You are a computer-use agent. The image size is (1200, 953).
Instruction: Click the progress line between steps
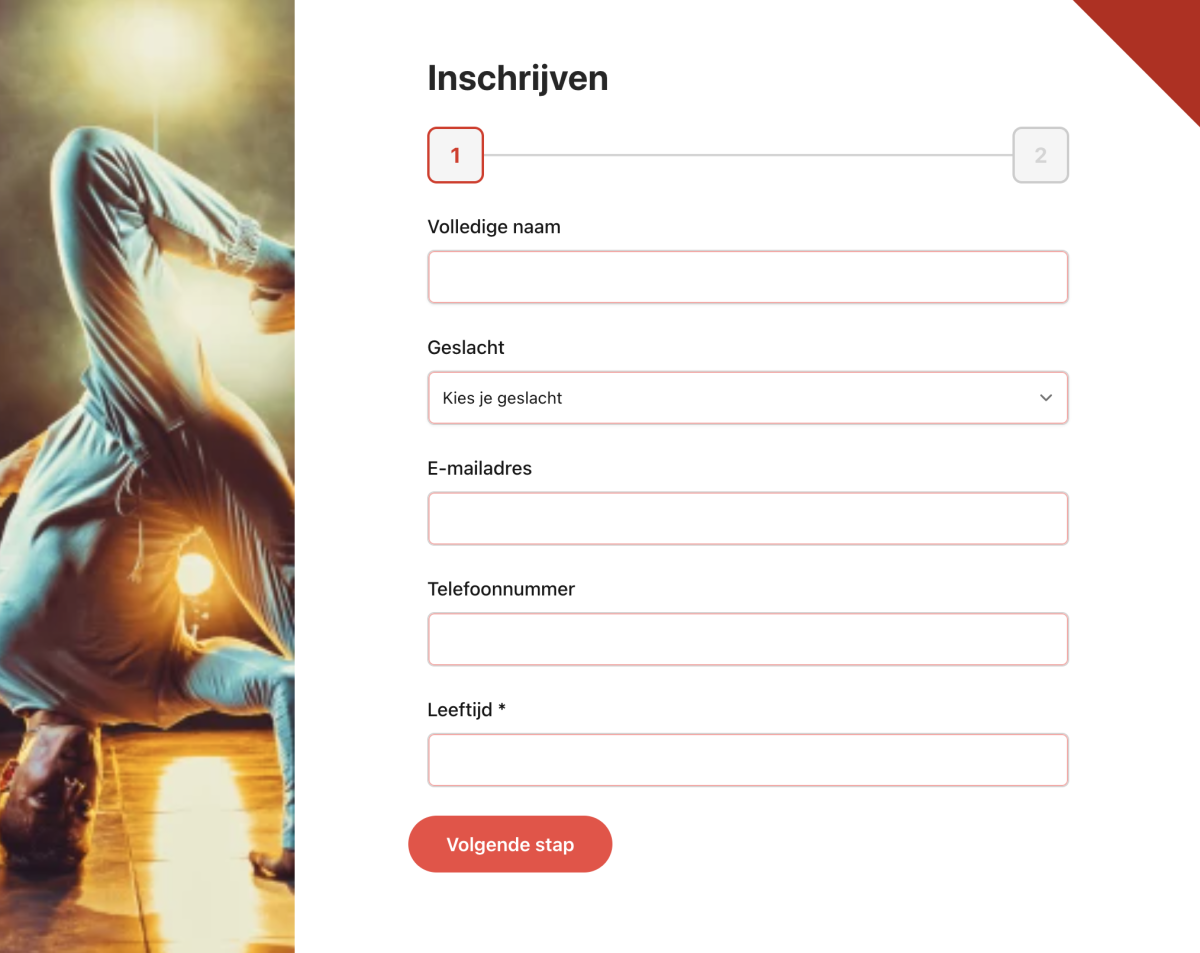click(x=748, y=155)
